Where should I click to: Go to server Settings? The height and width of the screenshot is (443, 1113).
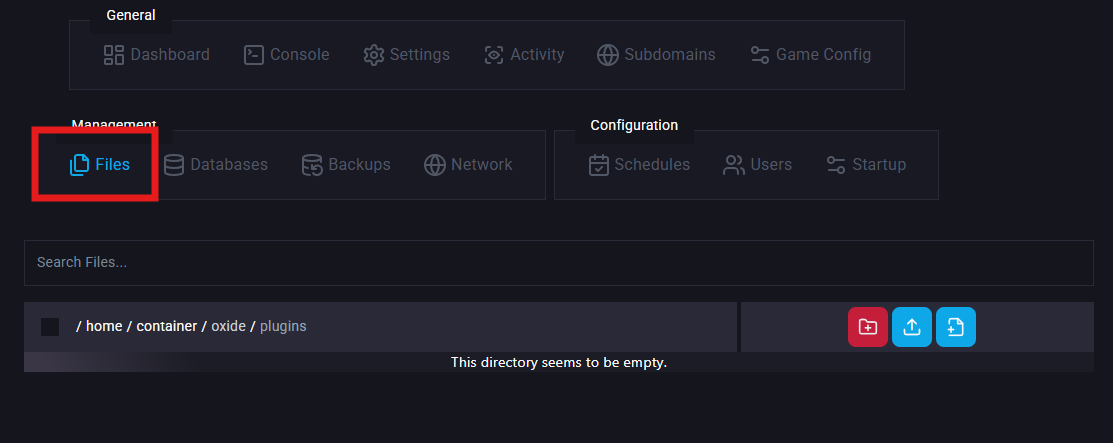coord(407,55)
